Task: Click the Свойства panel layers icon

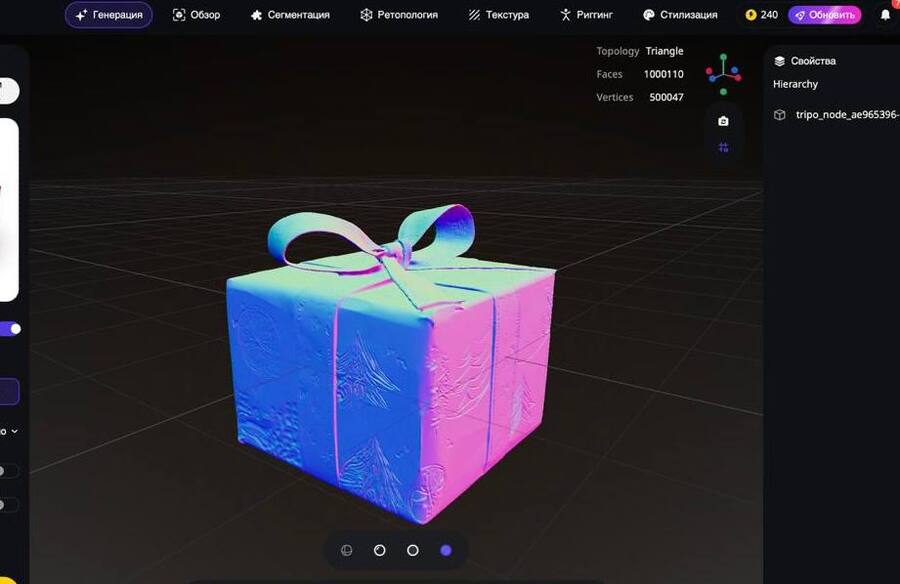Action: coord(779,61)
